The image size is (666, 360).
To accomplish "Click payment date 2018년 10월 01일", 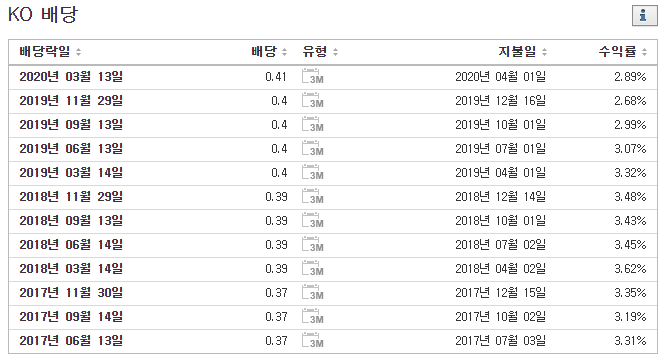I will [500, 220].
